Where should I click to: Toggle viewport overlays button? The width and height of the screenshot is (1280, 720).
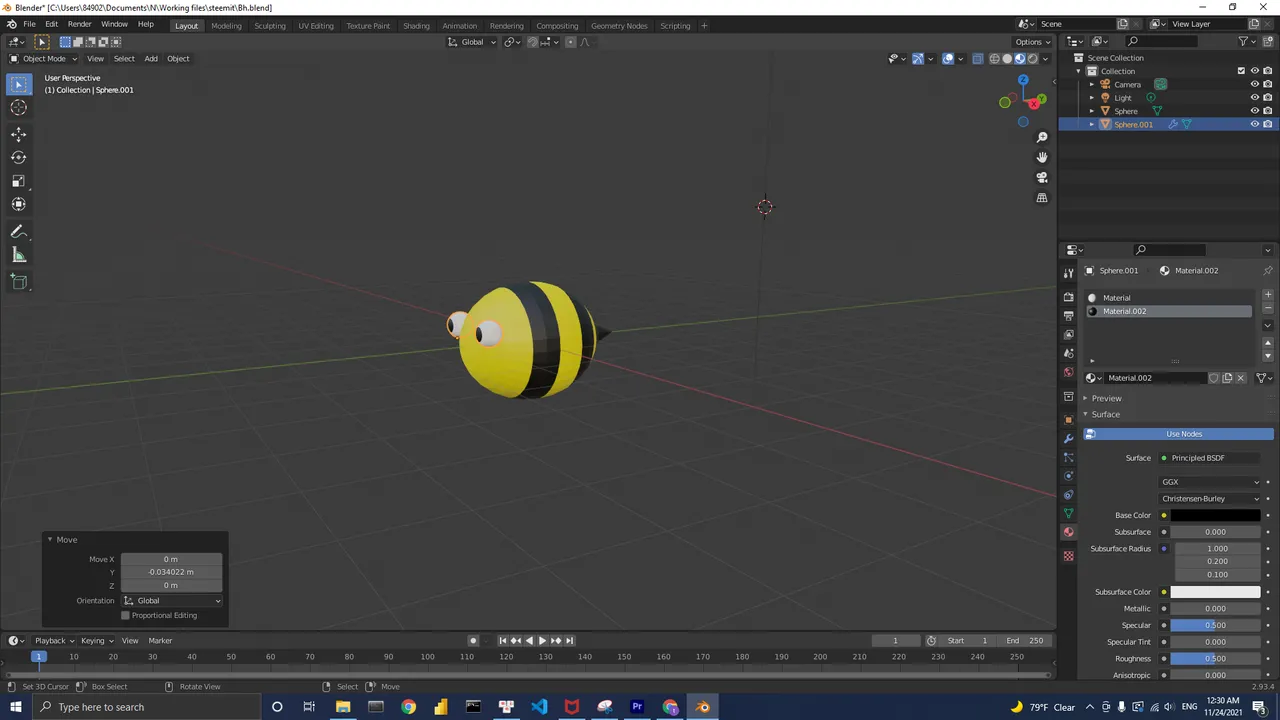948,58
